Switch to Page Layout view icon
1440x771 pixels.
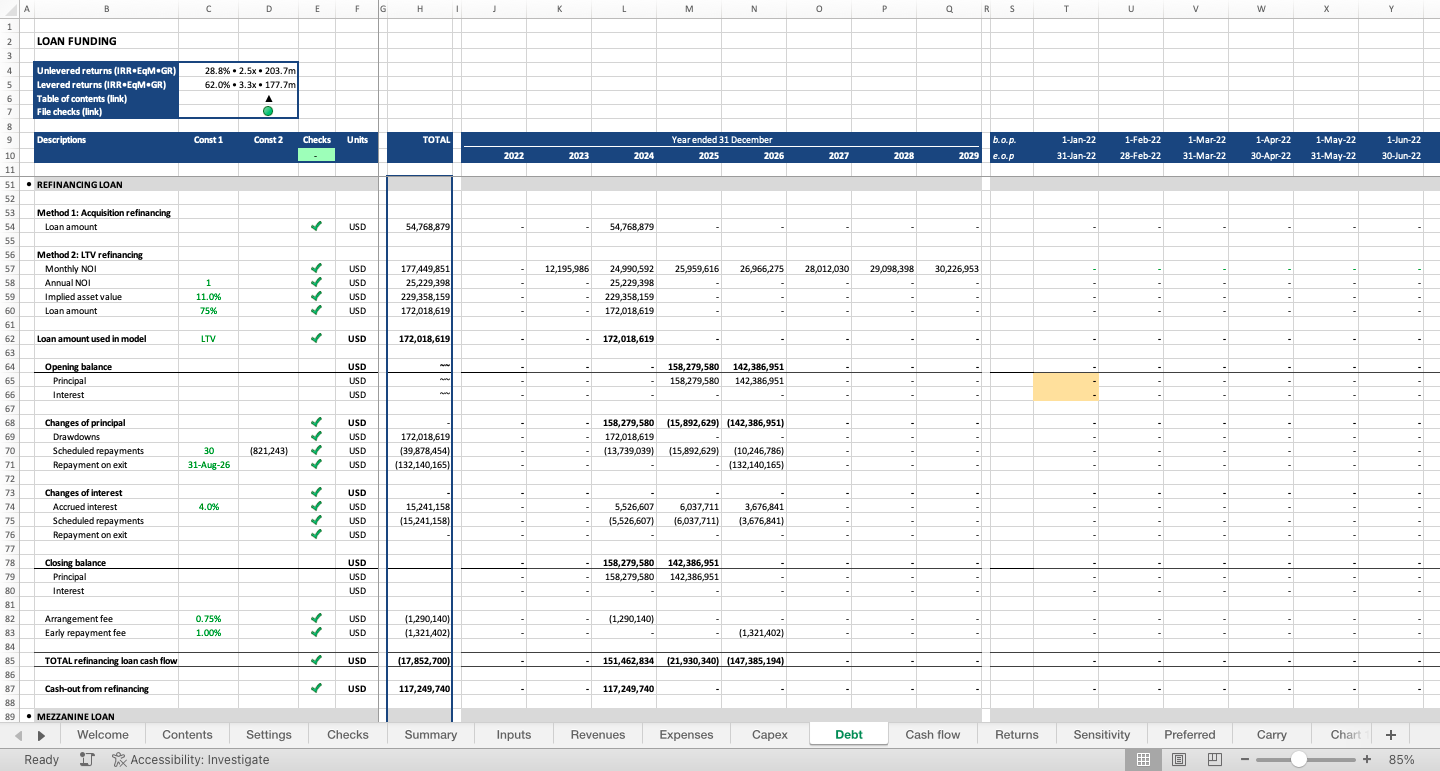coord(1179,760)
